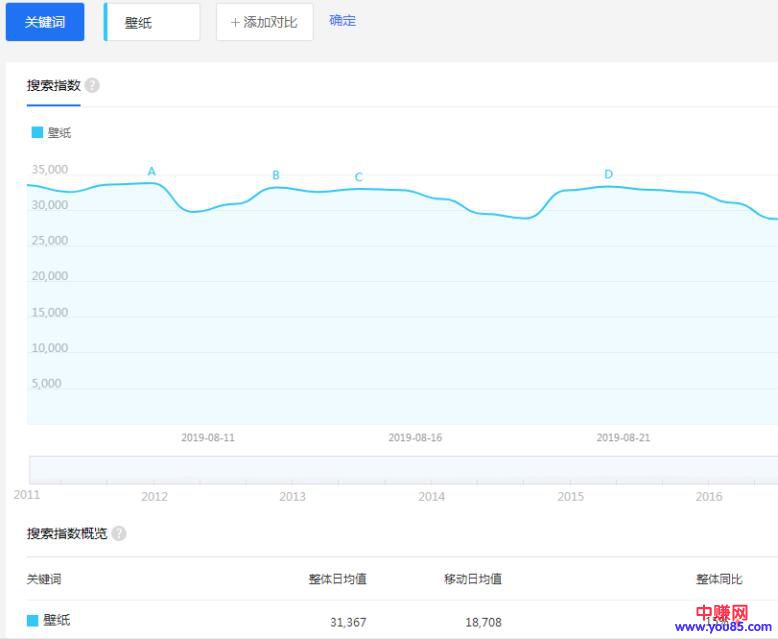
Task: Click marker B on the chart
Action: (276, 176)
